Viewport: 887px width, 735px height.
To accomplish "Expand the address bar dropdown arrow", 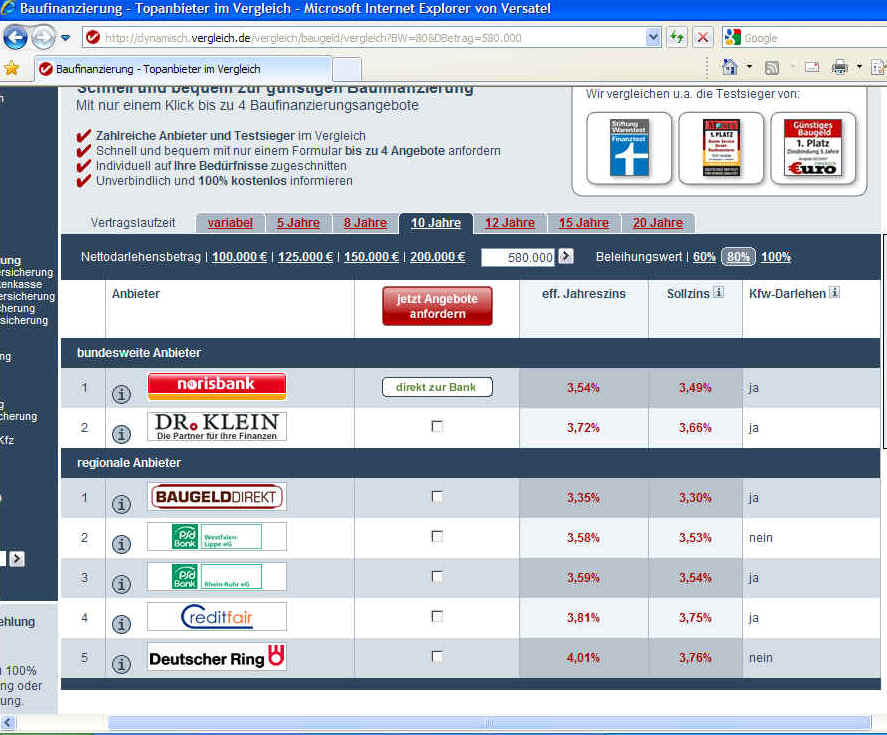I will (x=653, y=38).
